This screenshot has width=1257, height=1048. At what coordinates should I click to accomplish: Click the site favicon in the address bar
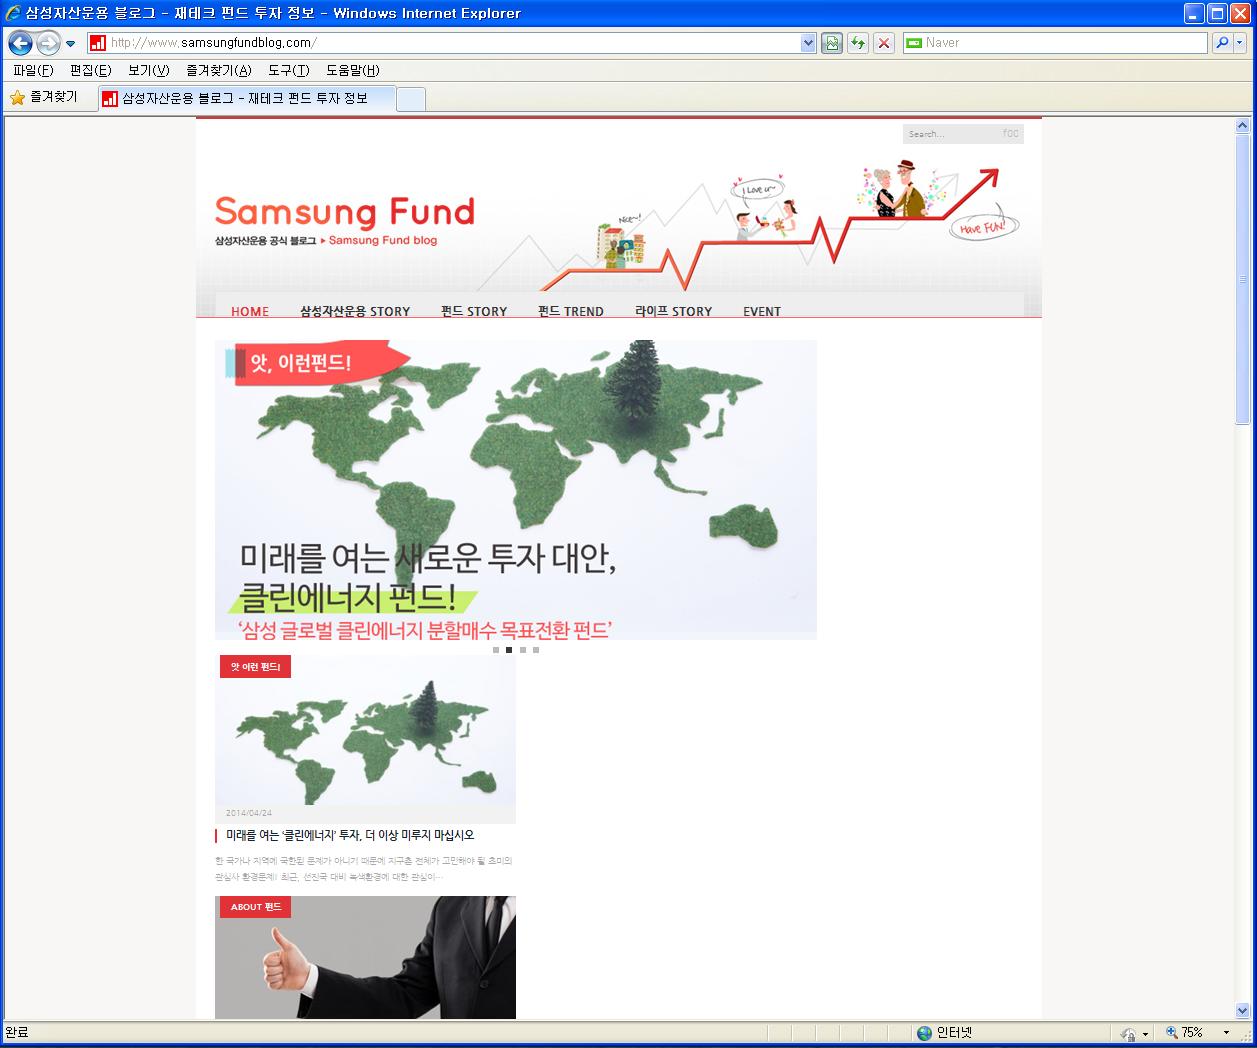[97, 43]
